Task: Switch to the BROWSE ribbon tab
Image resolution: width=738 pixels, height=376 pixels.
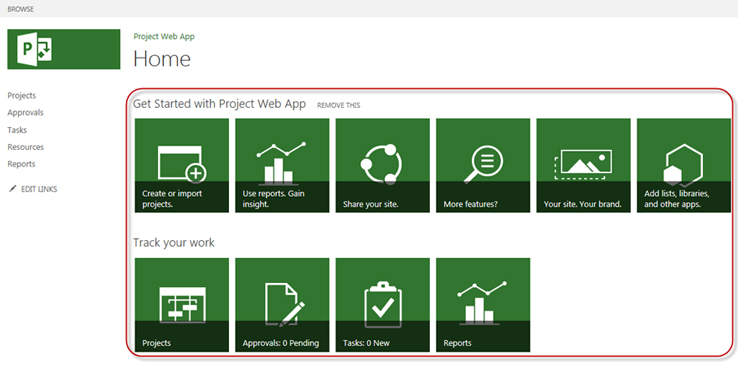Action: 21,9
